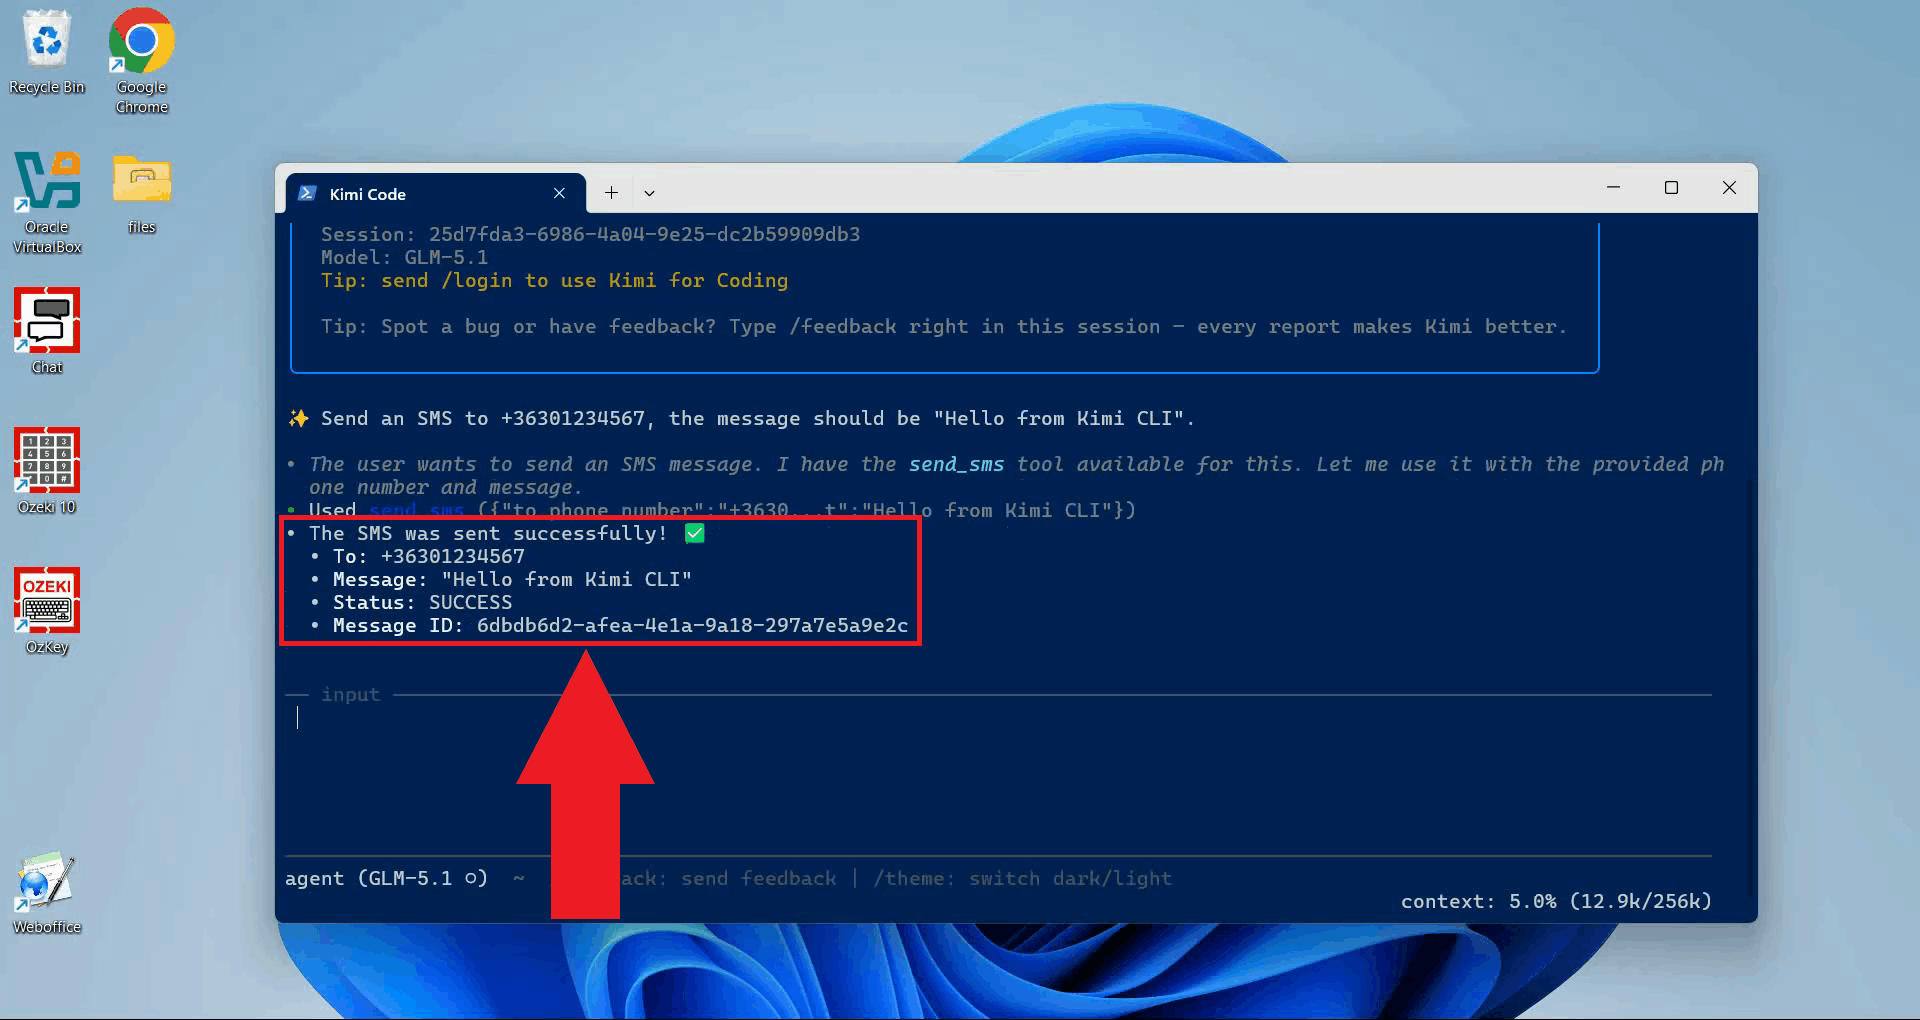Open the Ozeki 10 desktop shortcut
The image size is (1920, 1020).
point(47,470)
